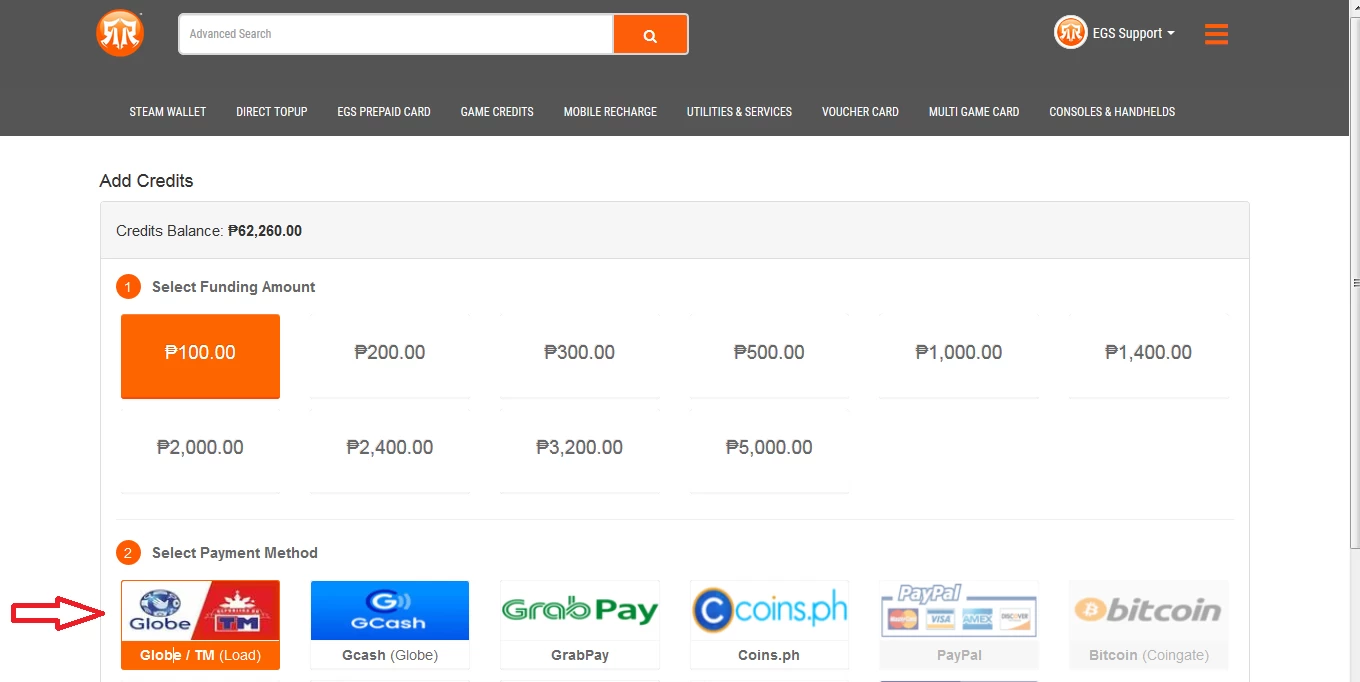Click the Select Funding Amount heading
The image size is (1360, 682).
point(233,287)
